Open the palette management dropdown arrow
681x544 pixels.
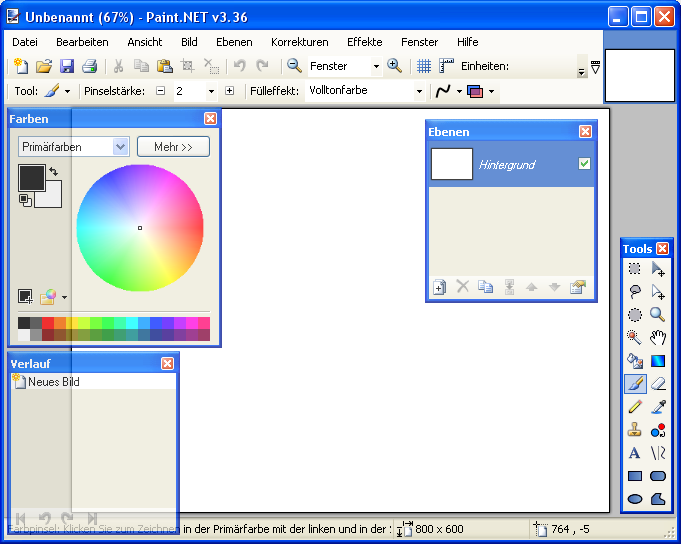[x=64, y=297]
